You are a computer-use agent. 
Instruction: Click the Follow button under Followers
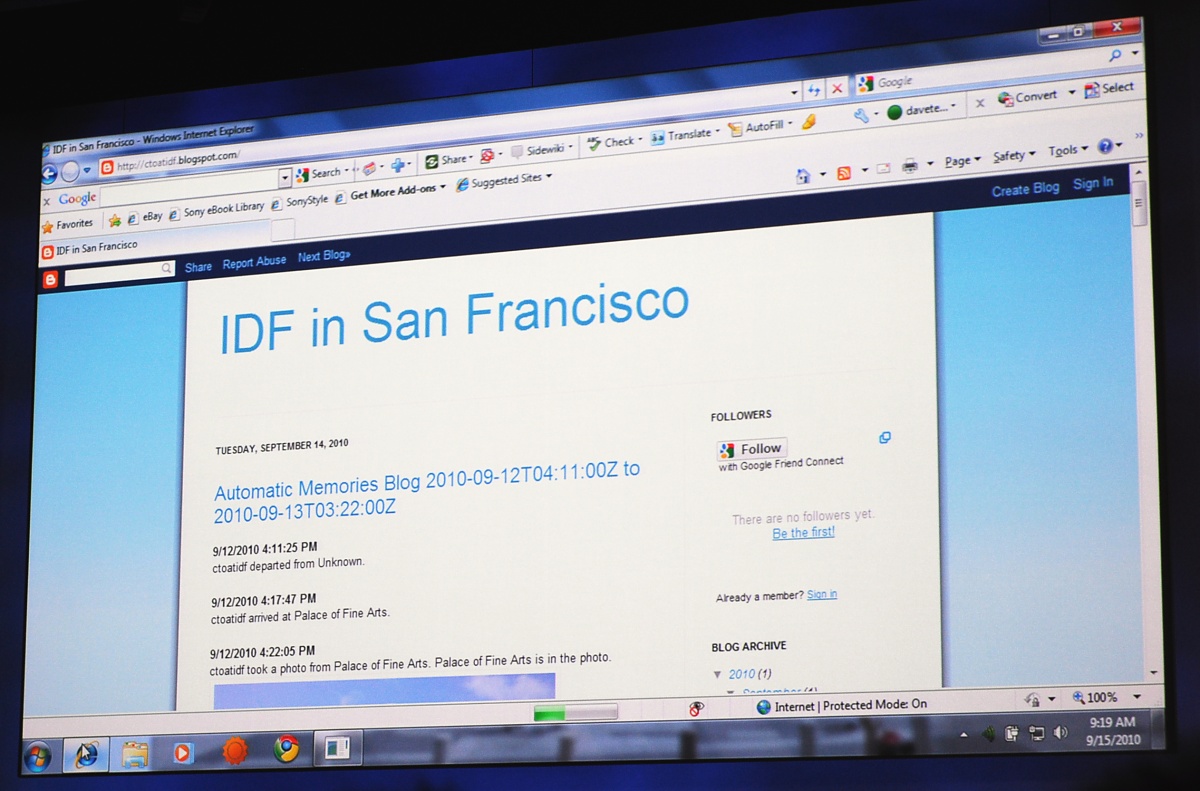752,449
